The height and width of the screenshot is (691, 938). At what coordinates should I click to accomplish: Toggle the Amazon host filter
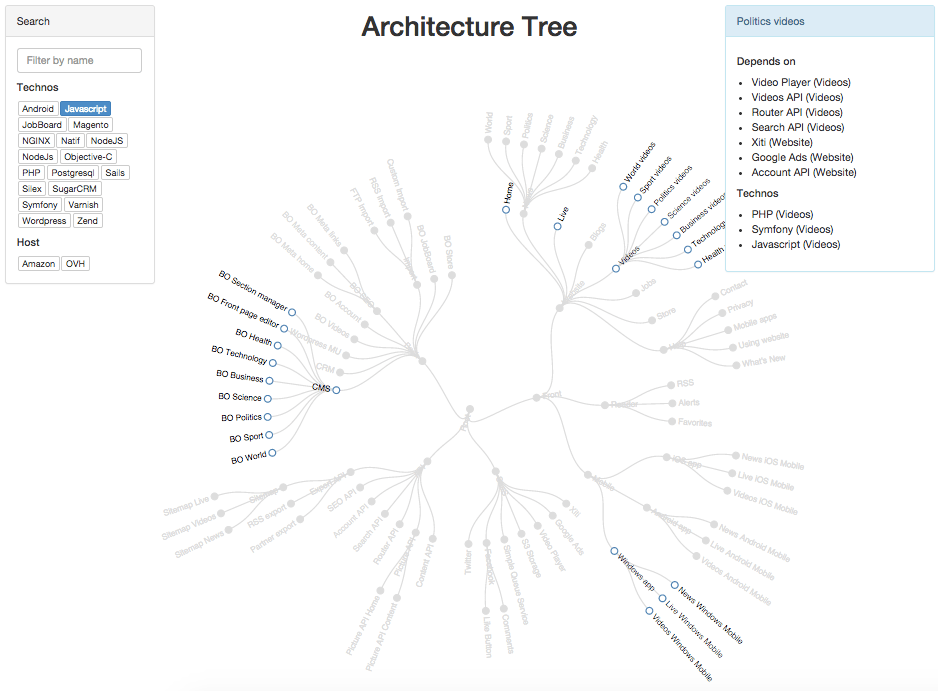click(38, 263)
